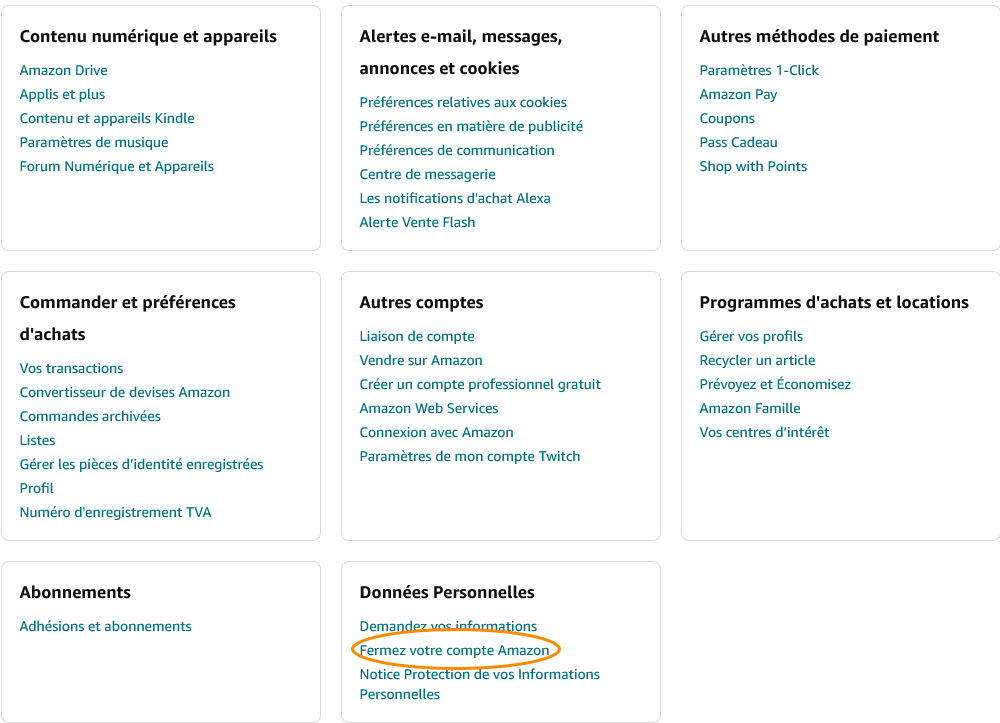Visit the Centre de messagerie
Image resolution: width=1000 pixels, height=723 pixels.
click(427, 174)
